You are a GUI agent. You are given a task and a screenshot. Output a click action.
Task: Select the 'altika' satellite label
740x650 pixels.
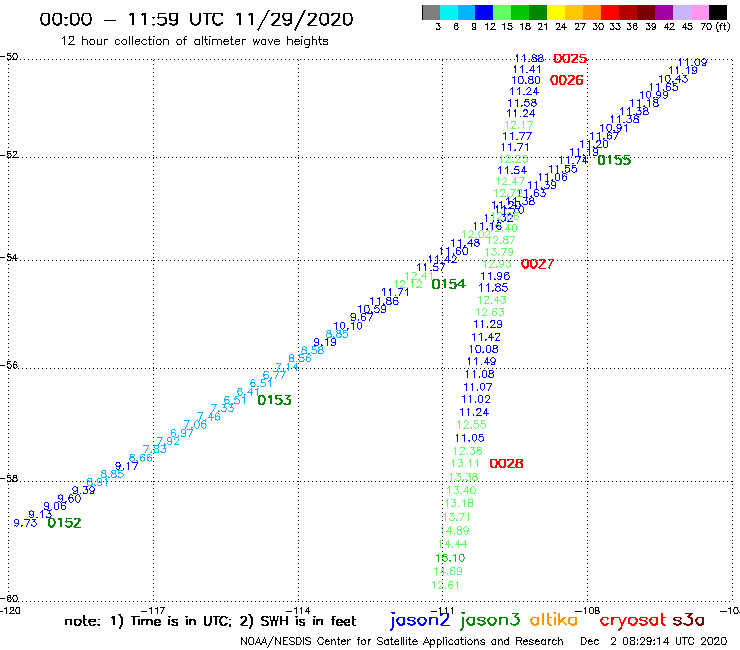pos(554,619)
